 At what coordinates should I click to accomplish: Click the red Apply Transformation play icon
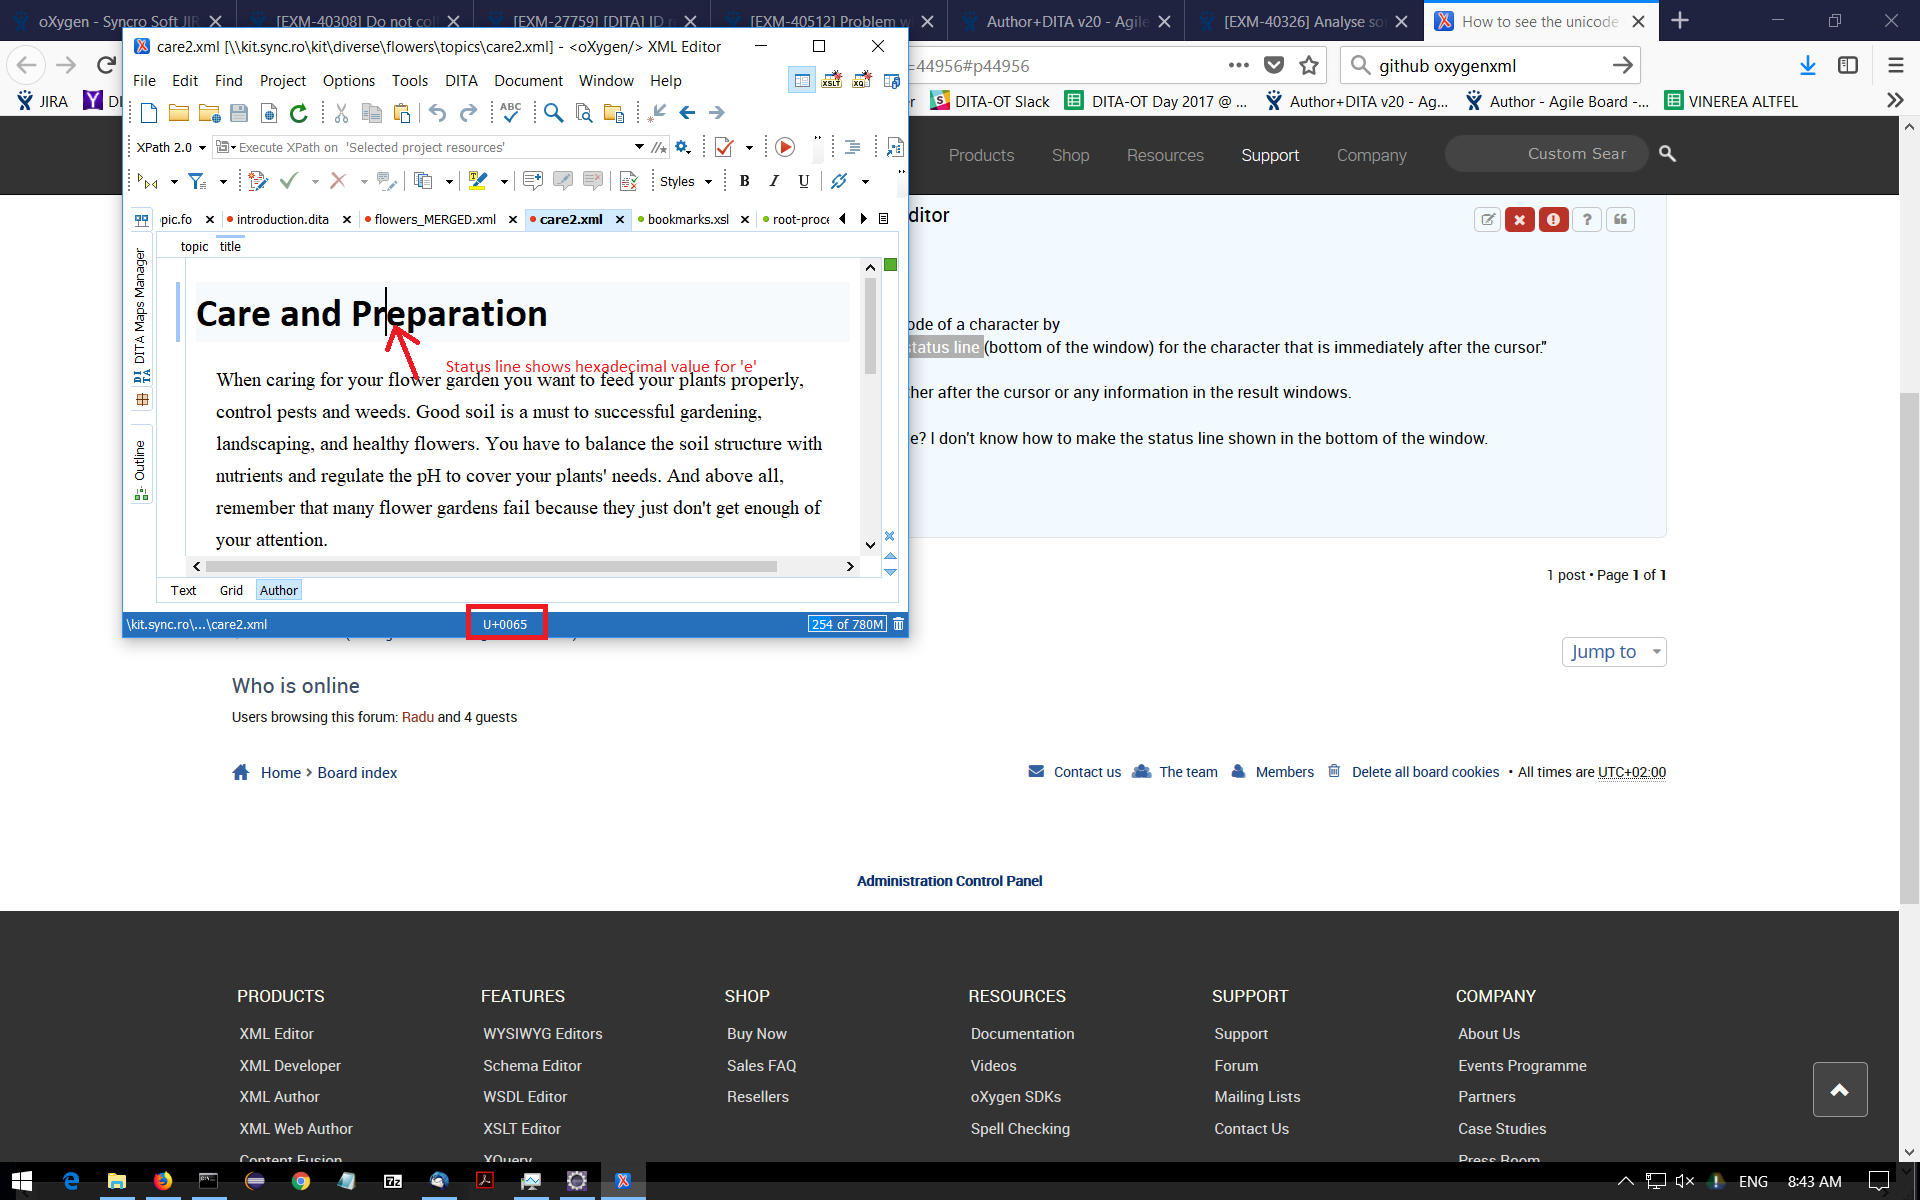[785, 147]
